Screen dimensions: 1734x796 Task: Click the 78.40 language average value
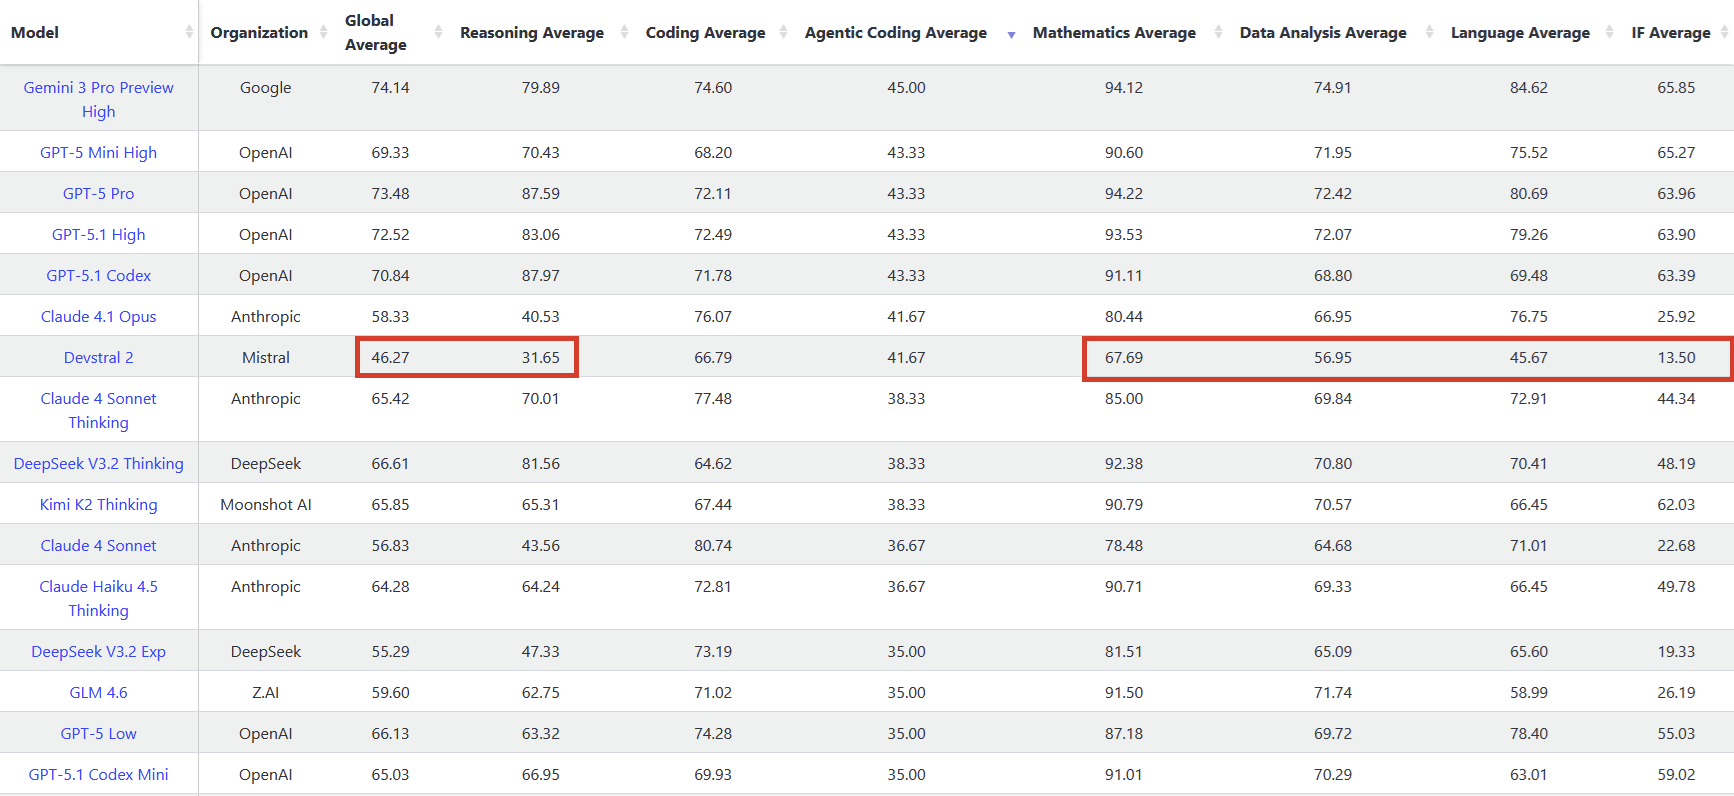pyautogui.click(x=1529, y=733)
